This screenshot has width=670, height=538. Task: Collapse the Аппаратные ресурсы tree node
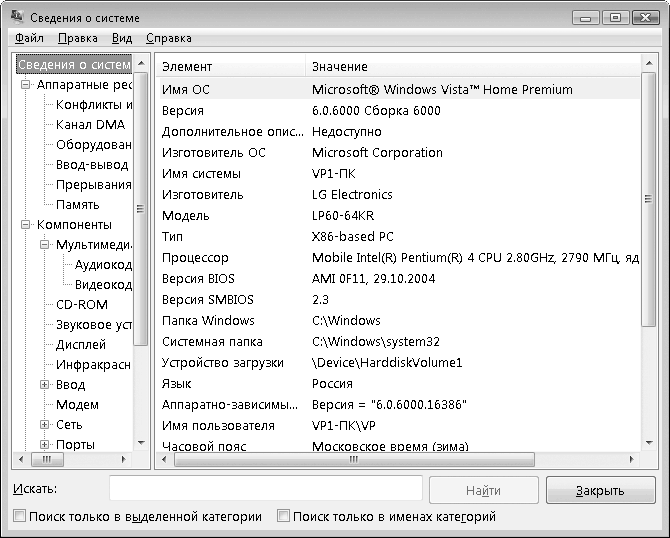pos(26,85)
